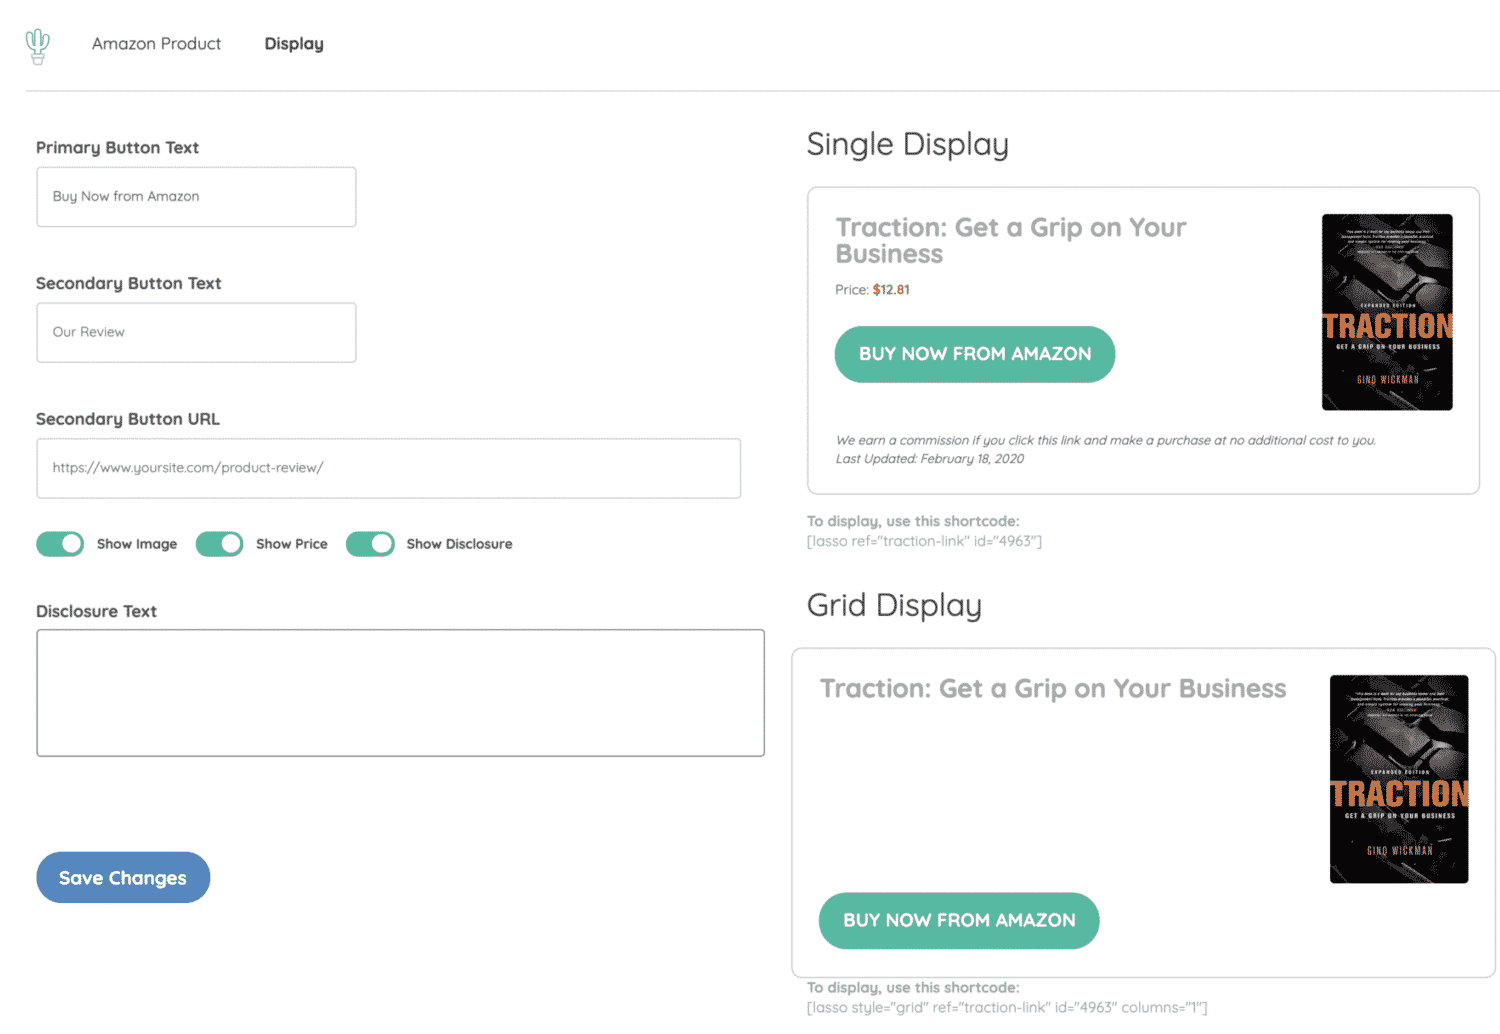Open the Amazon Product tab
This screenshot has height=1034, width=1500.
pos(156,44)
